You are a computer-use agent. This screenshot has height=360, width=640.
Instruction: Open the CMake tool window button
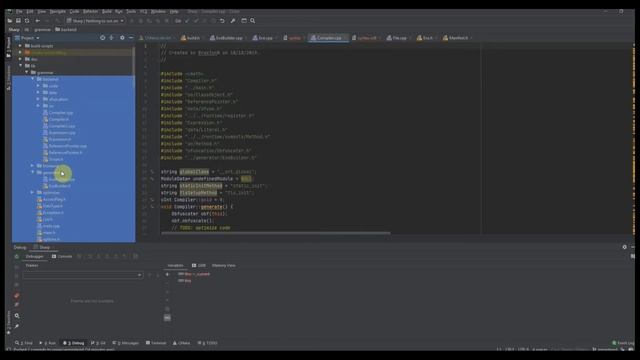click(x=182, y=343)
